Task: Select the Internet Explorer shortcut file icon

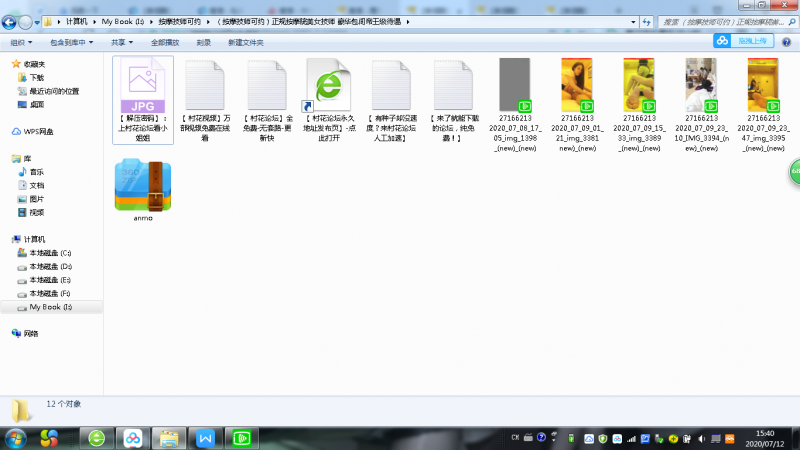Action: (329, 85)
